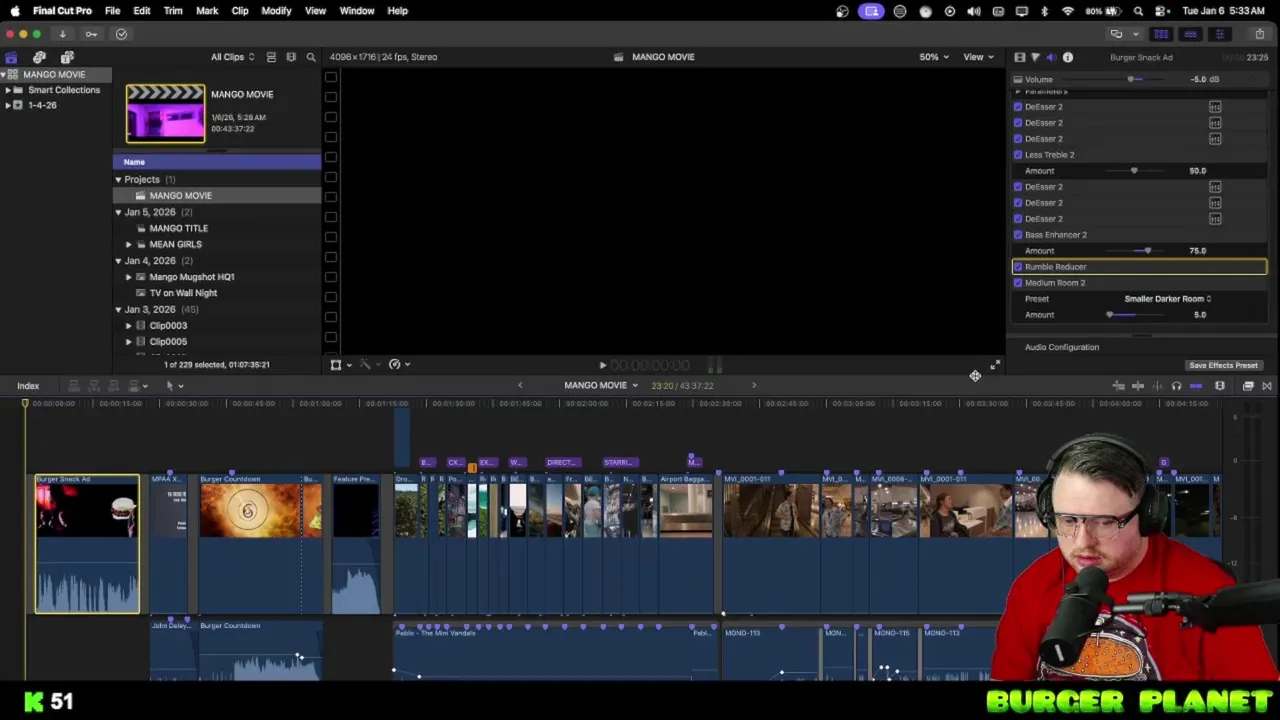Image resolution: width=1280 pixels, height=720 pixels.
Task: Uncheck the Rumble Reducer effect
Action: (1018, 267)
